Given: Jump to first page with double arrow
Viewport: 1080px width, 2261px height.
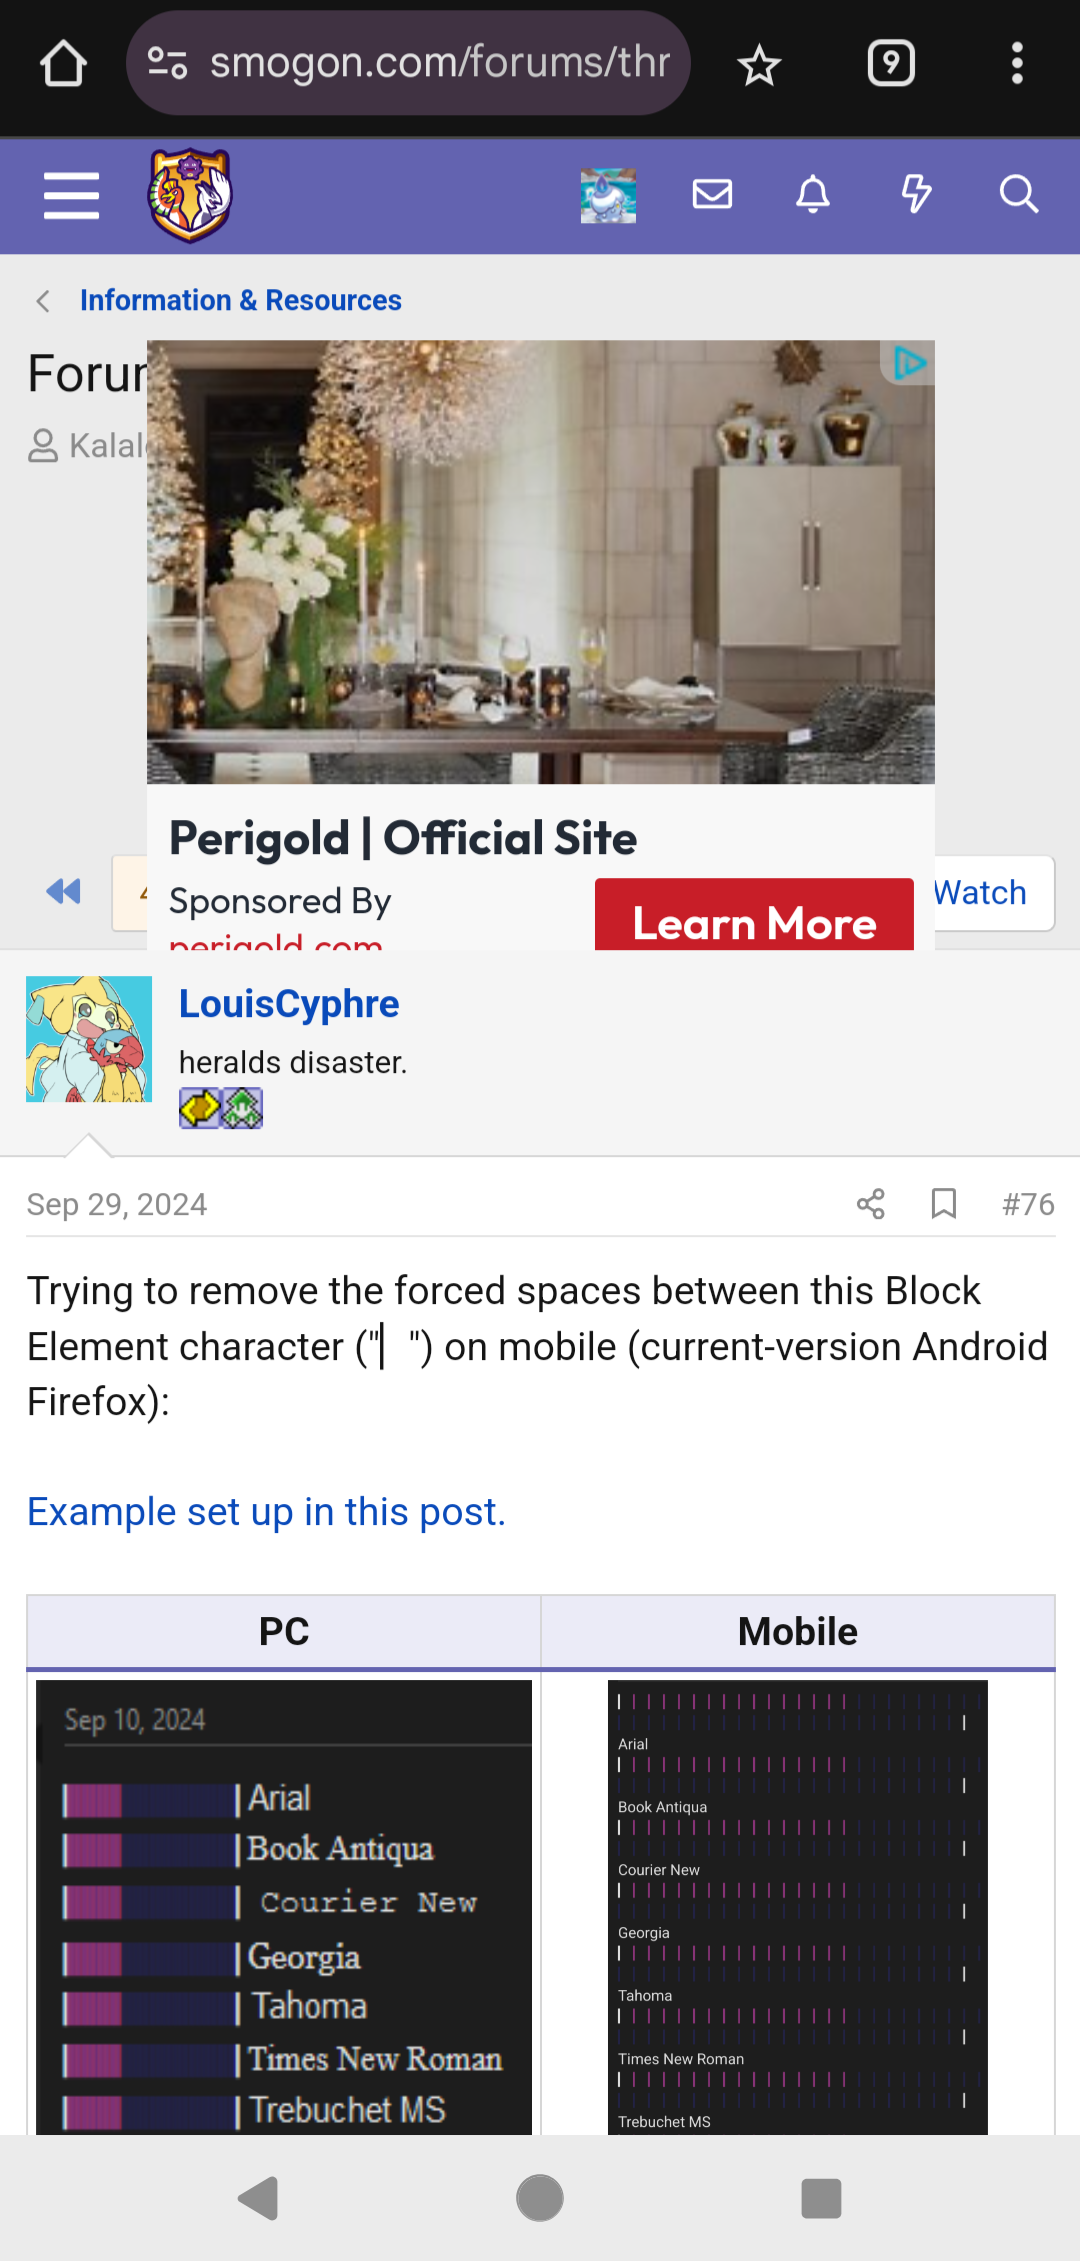Looking at the screenshot, I should (63, 891).
